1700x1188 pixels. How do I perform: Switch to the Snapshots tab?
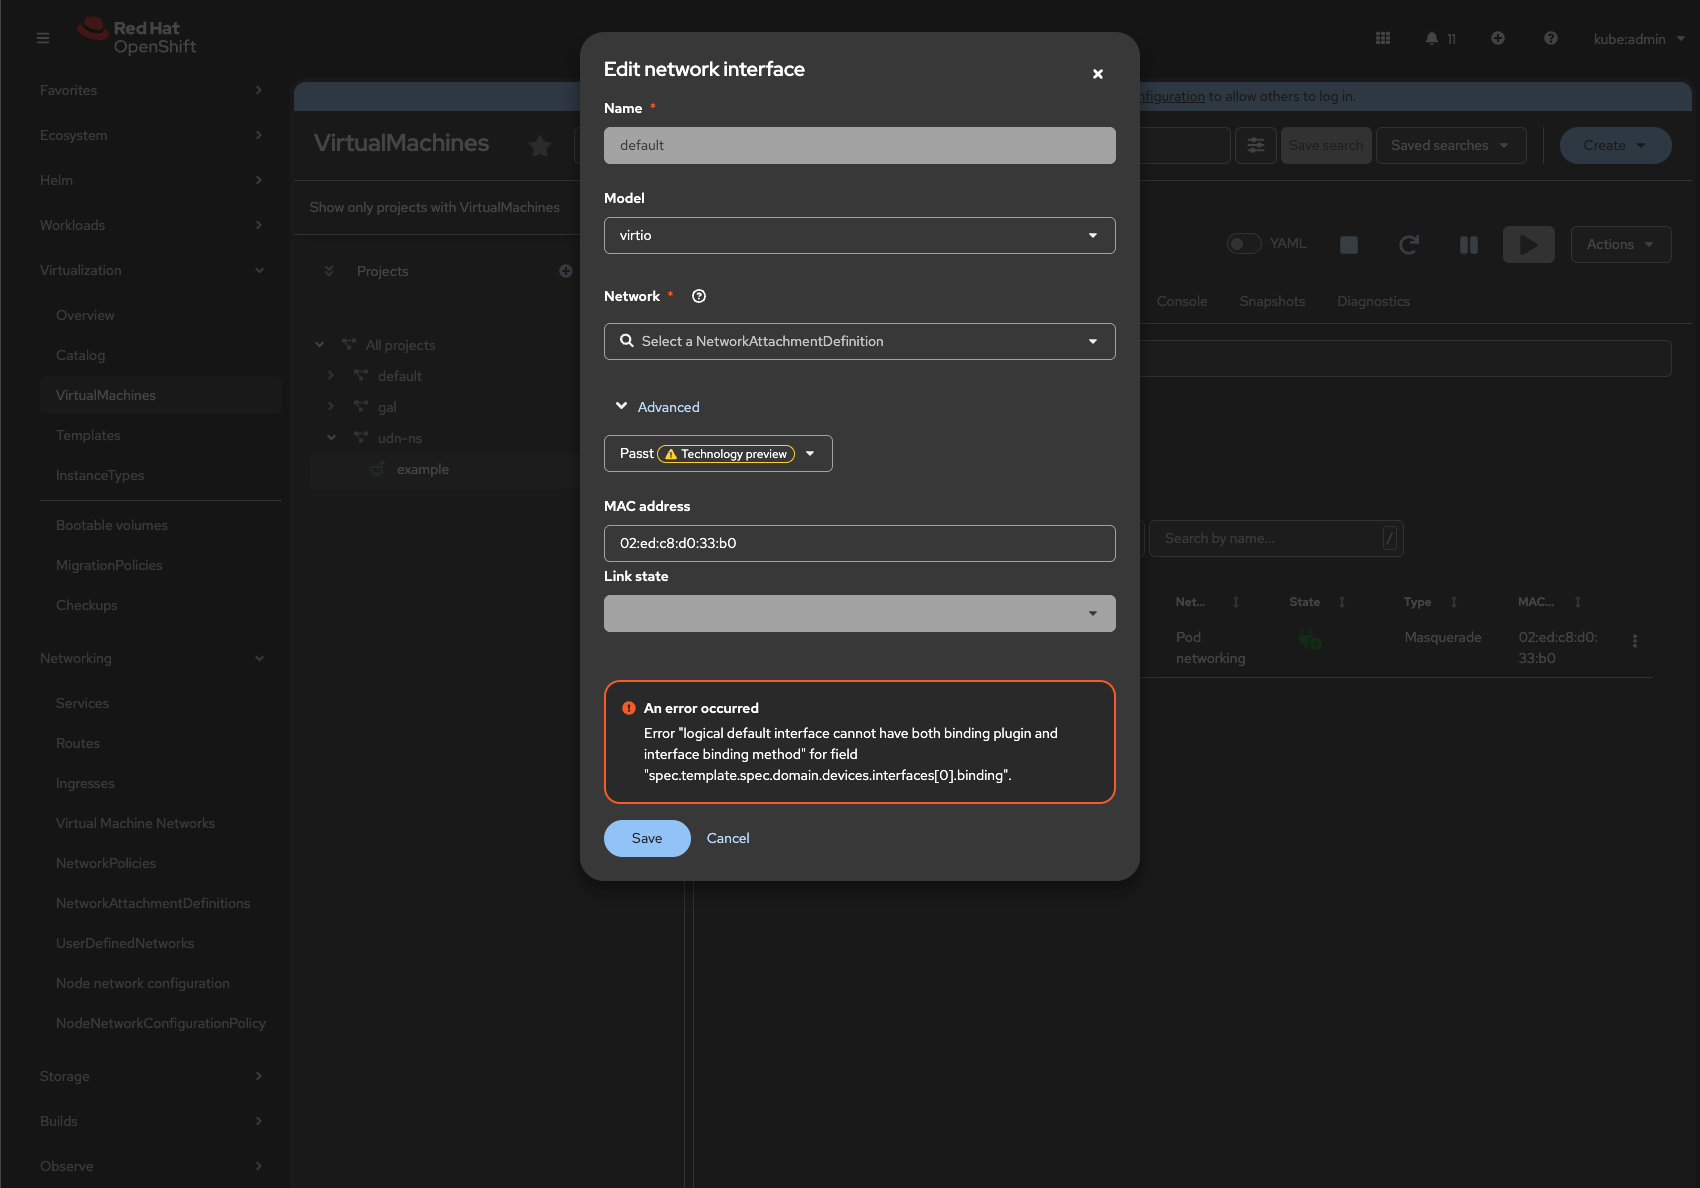[1272, 301]
